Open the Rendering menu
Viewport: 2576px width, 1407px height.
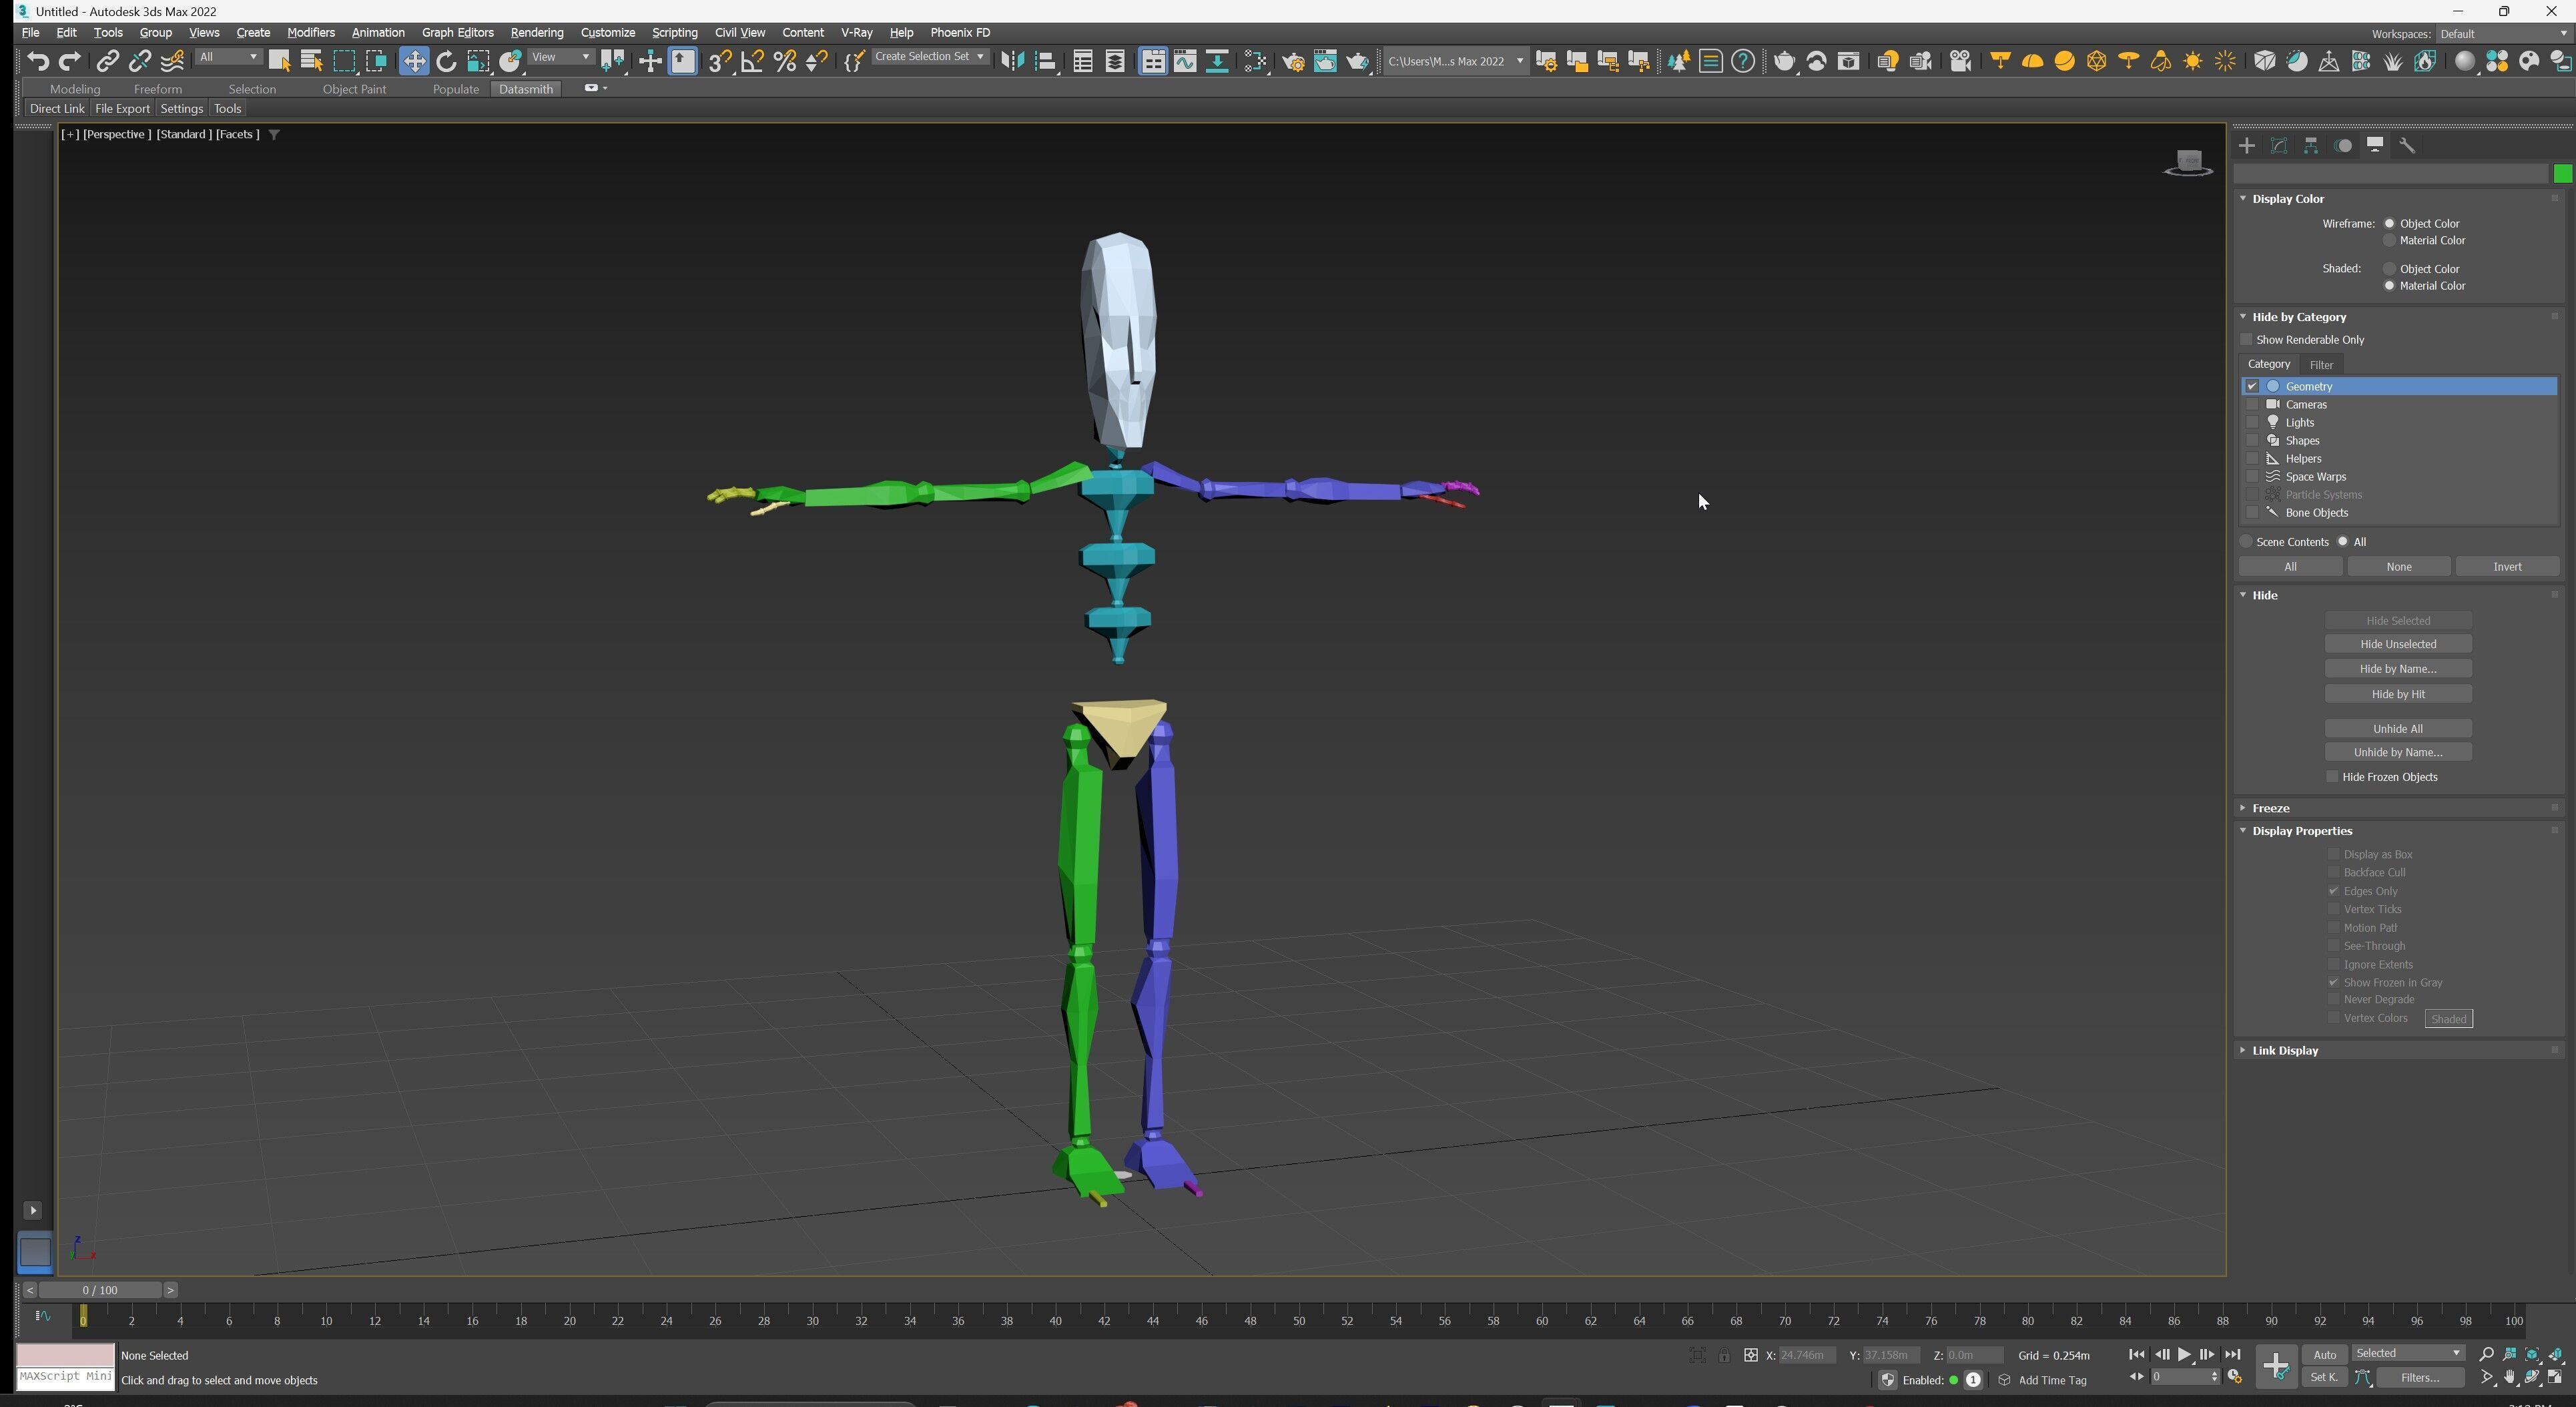pos(536,33)
